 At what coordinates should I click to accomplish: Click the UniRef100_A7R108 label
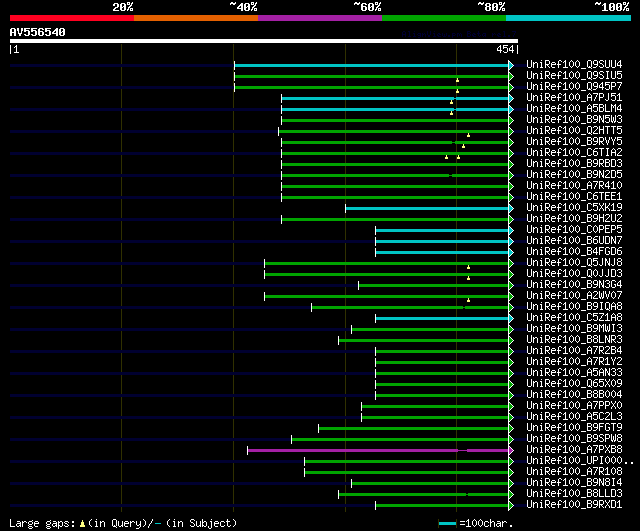pyautogui.click(x=574, y=472)
